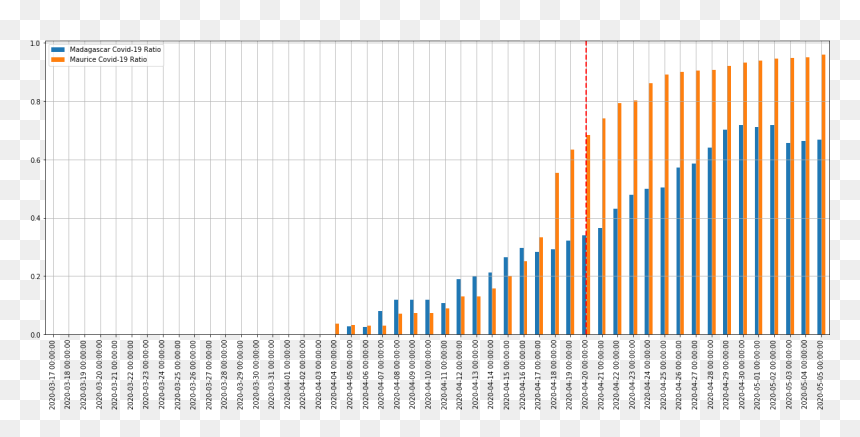Click the x-axis label 2020-04-01 00:00:00
The width and height of the screenshot is (860, 437).
pos(288,374)
